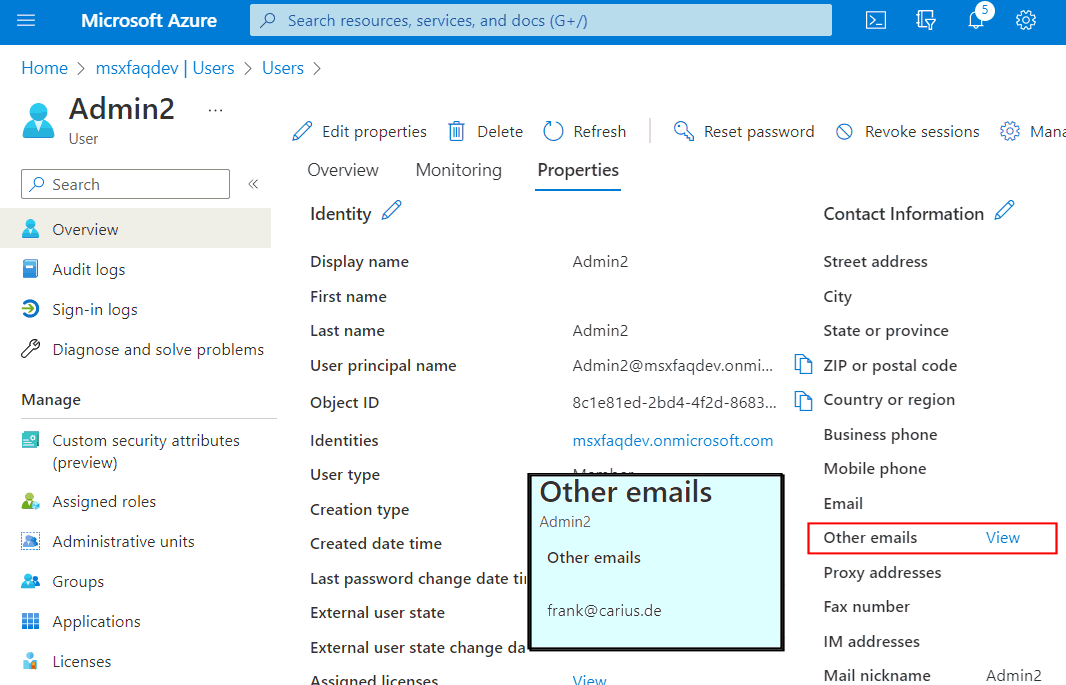Edit Identity section with pencil icon
Screen dimensions: 1066x685
[392, 211]
